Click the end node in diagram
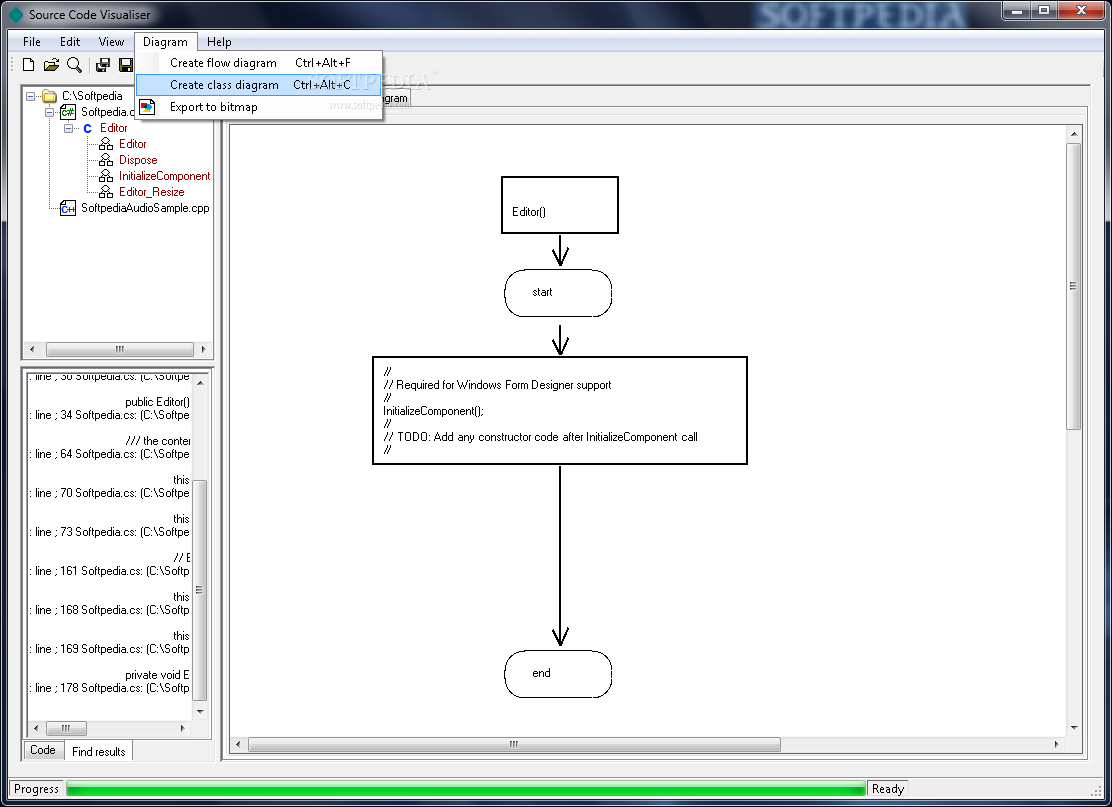This screenshot has width=1112, height=807. coord(558,674)
